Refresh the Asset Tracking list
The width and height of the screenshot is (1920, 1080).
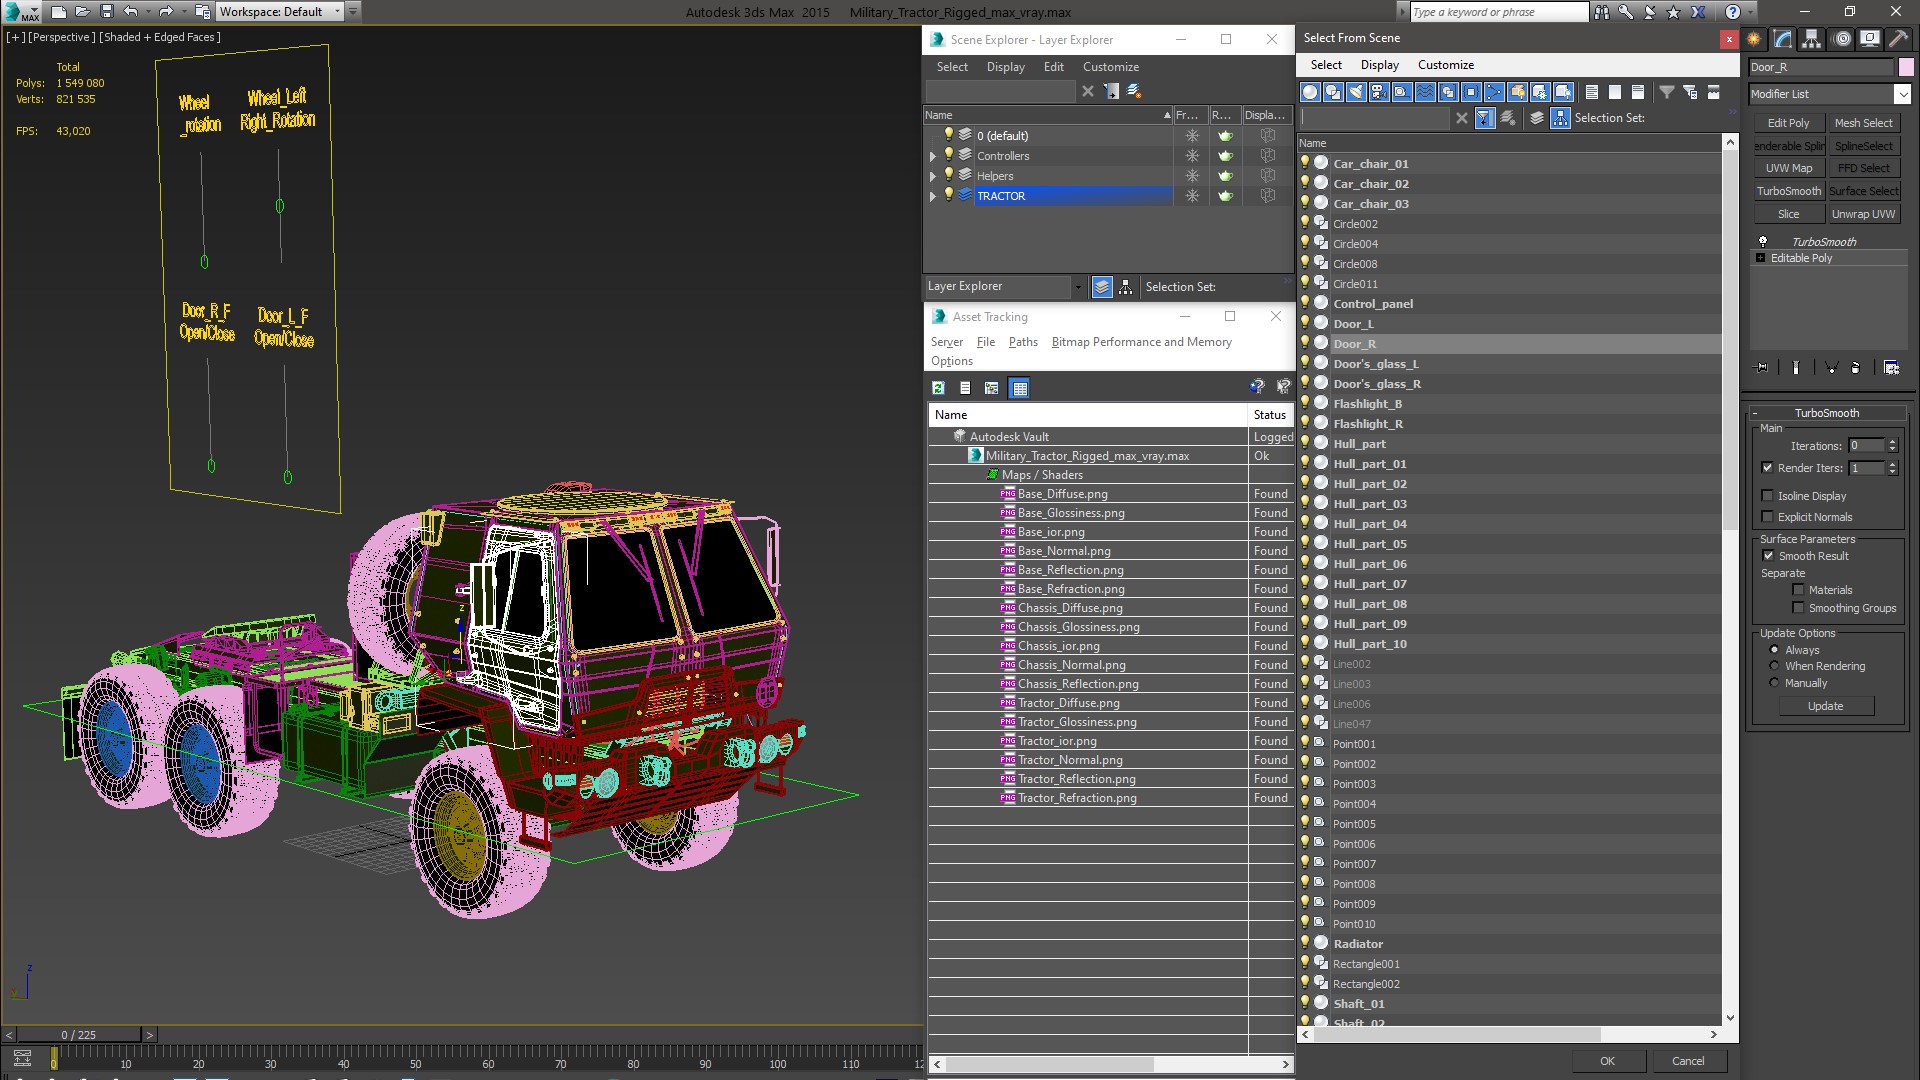click(x=938, y=388)
